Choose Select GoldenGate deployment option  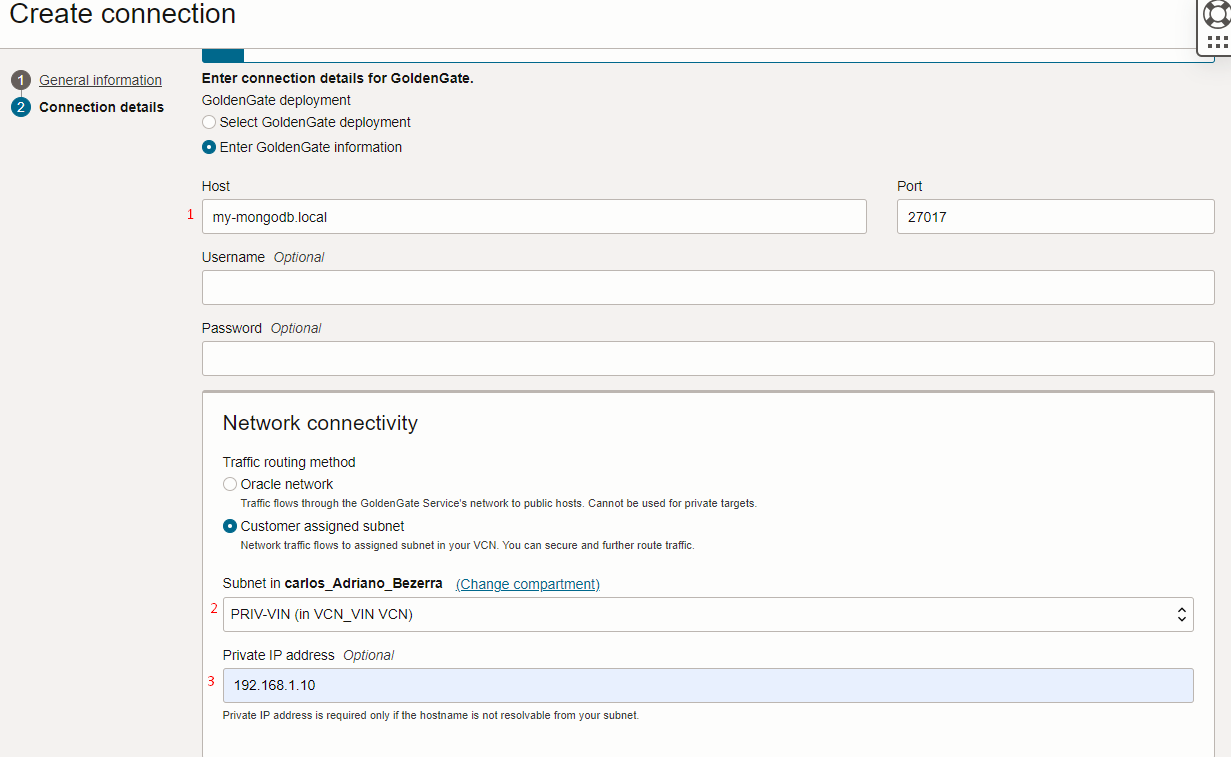tap(209, 122)
